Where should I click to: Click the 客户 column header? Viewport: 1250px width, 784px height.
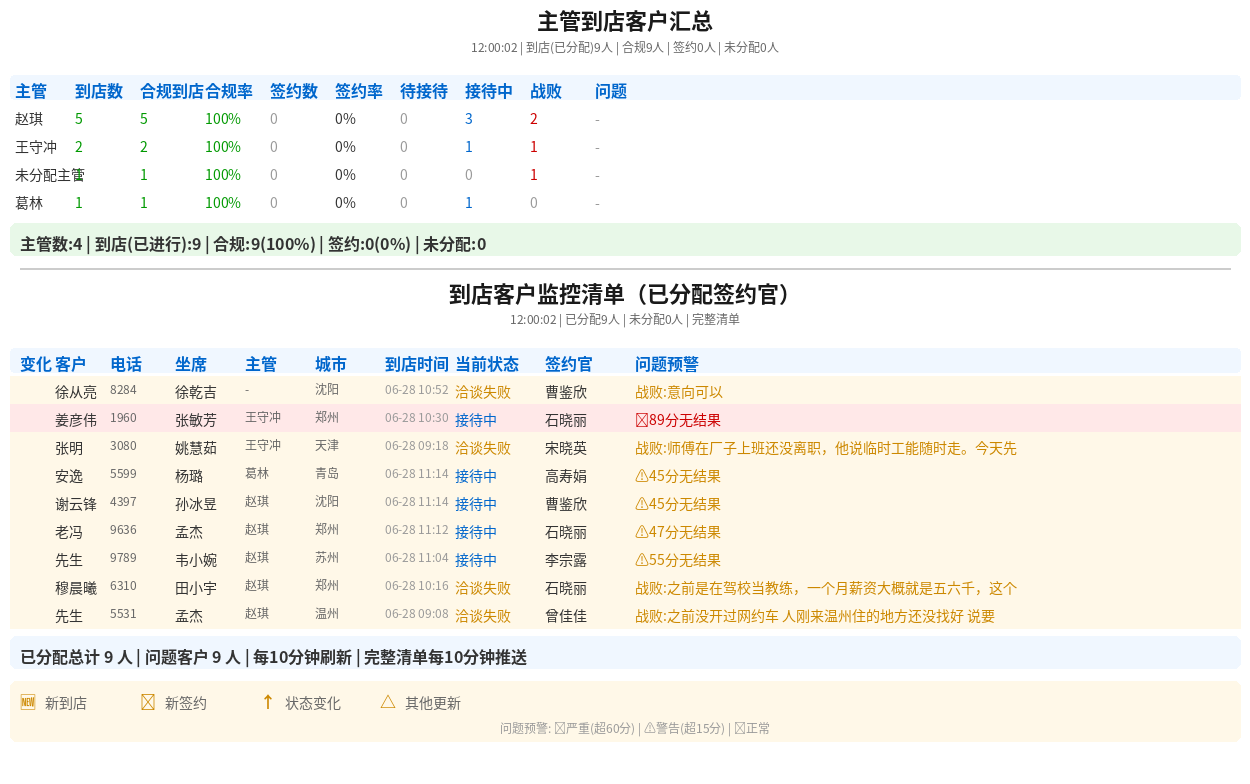(71, 364)
